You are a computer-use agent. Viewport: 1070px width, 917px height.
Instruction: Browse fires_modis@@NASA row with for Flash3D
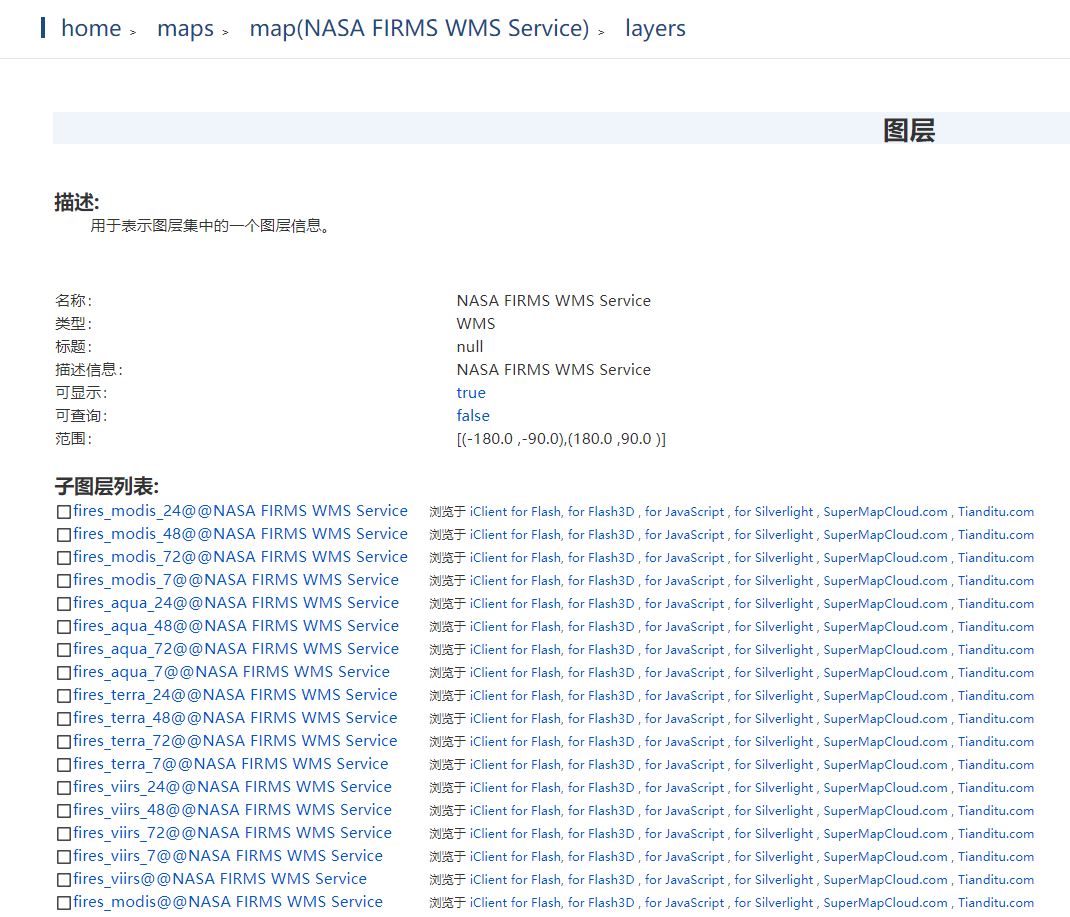point(601,903)
